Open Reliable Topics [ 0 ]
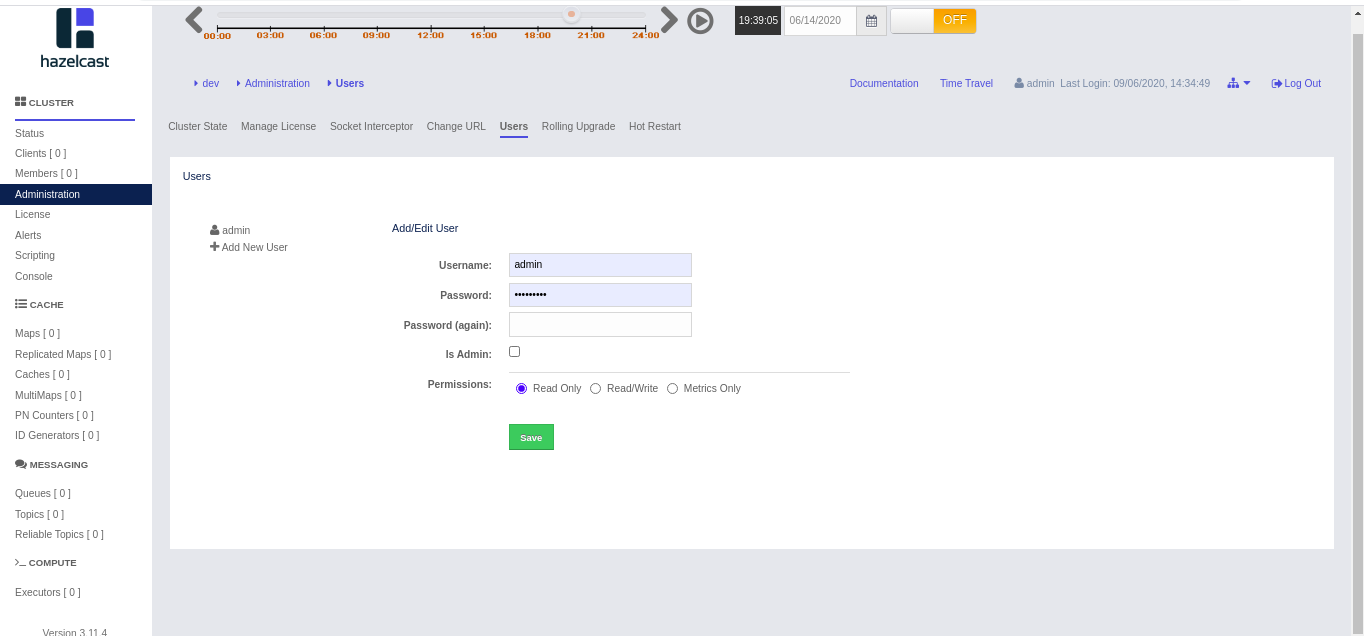1364x636 pixels. pos(59,534)
